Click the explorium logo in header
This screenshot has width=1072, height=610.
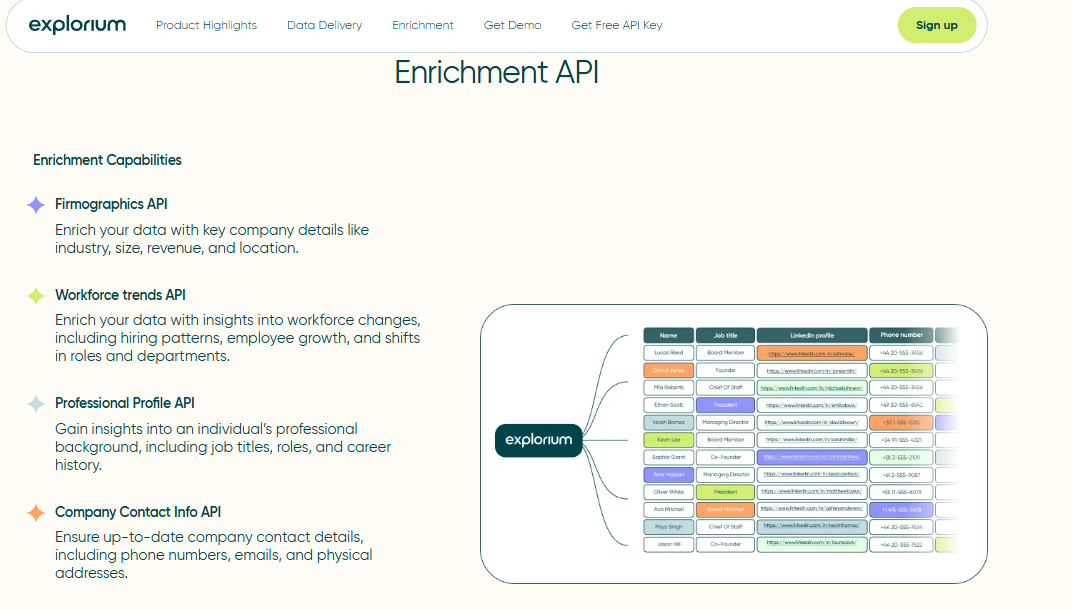tap(77, 25)
